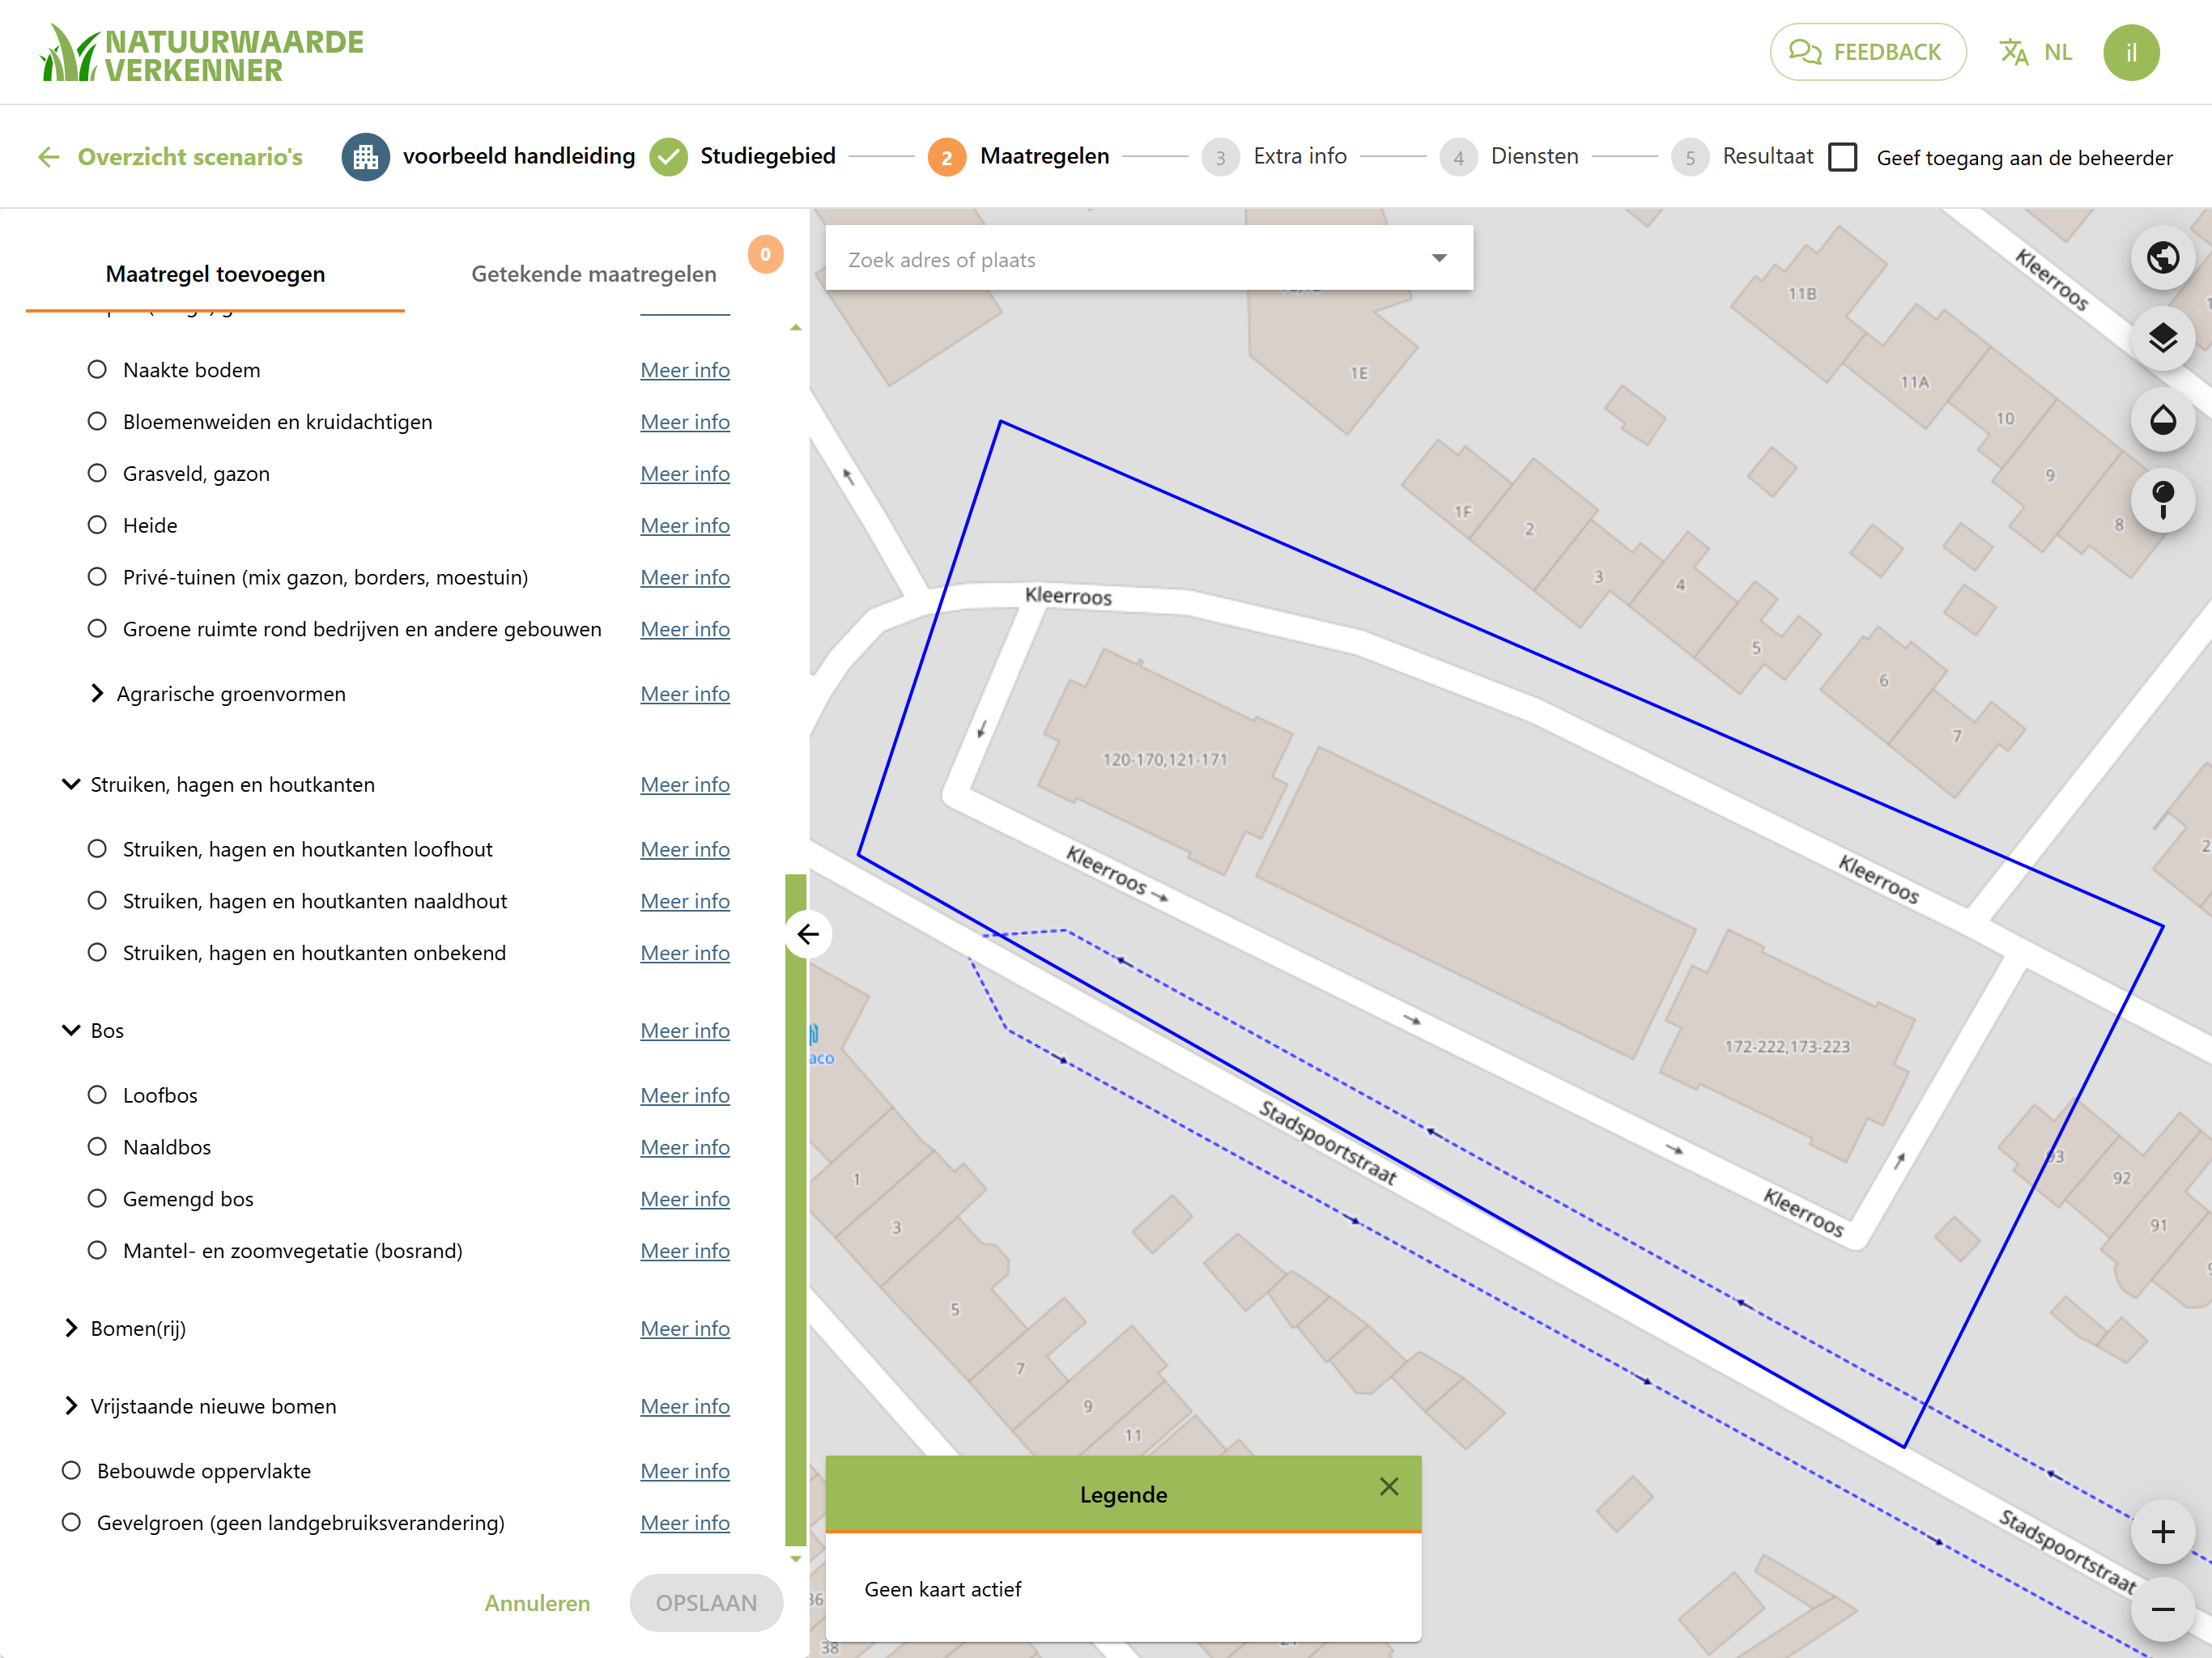
Task: Select the Heide radio option
Action: tap(97, 525)
